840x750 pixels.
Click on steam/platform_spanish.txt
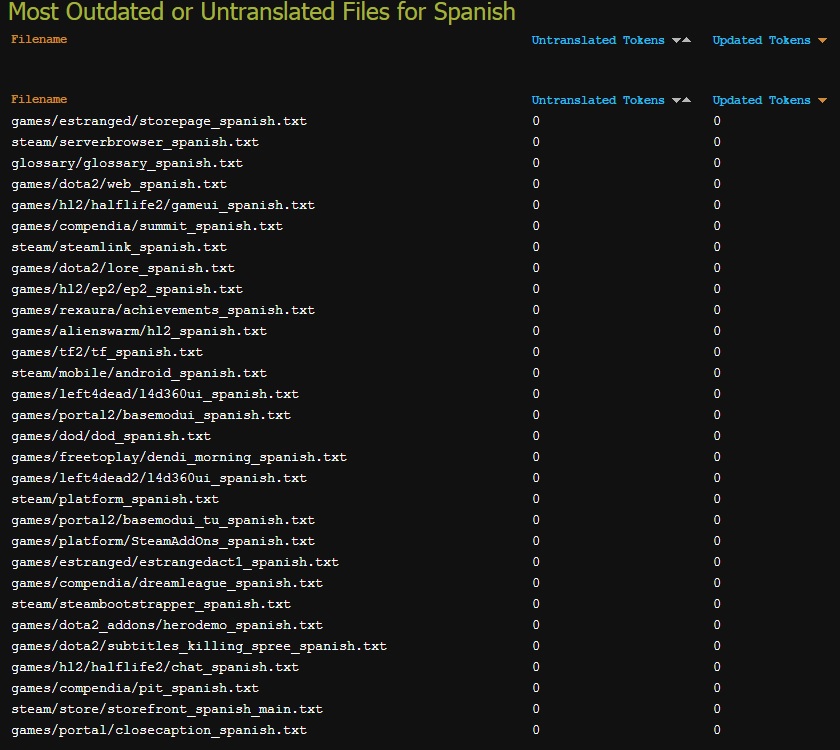115,499
